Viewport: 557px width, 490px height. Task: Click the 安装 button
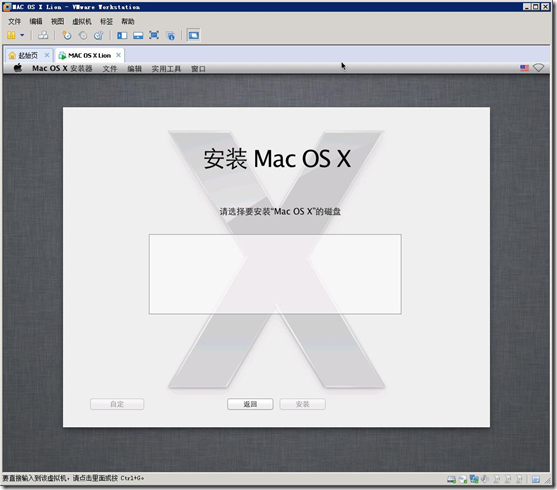pyautogui.click(x=302, y=404)
